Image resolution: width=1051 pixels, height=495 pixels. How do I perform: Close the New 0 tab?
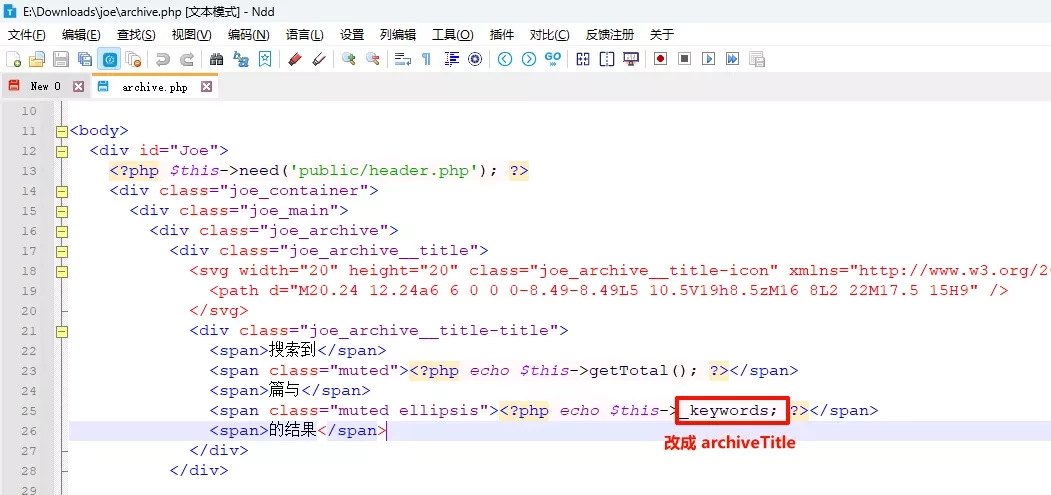[x=78, y=87]
